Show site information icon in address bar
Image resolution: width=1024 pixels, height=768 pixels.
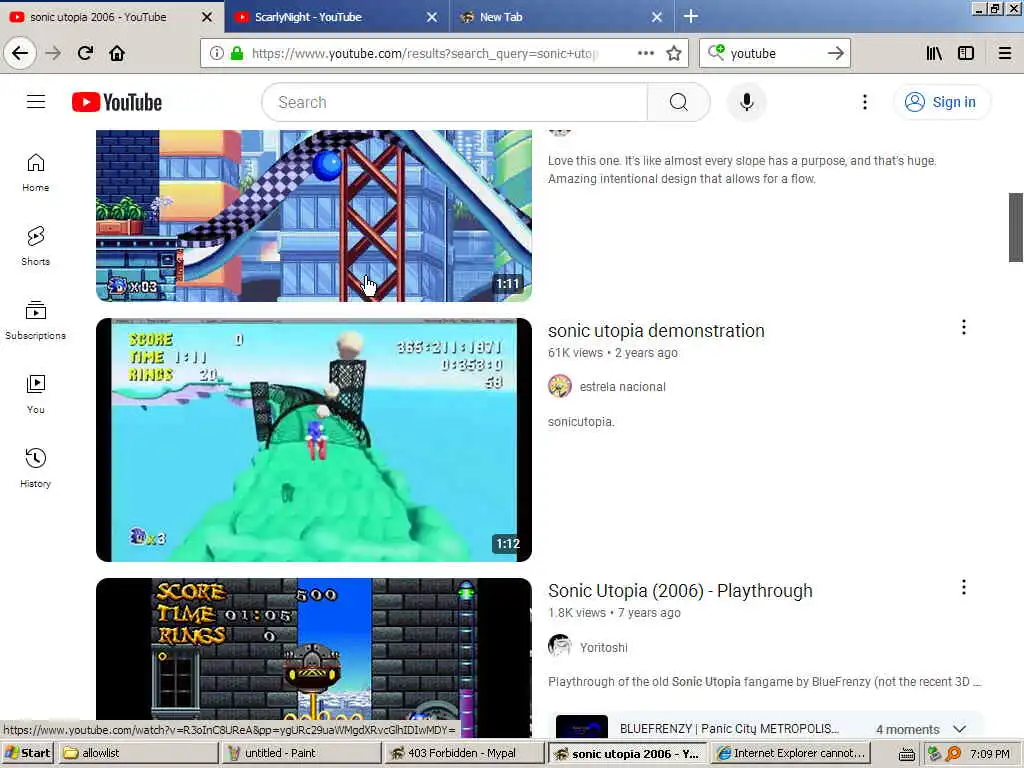[216, 54]
